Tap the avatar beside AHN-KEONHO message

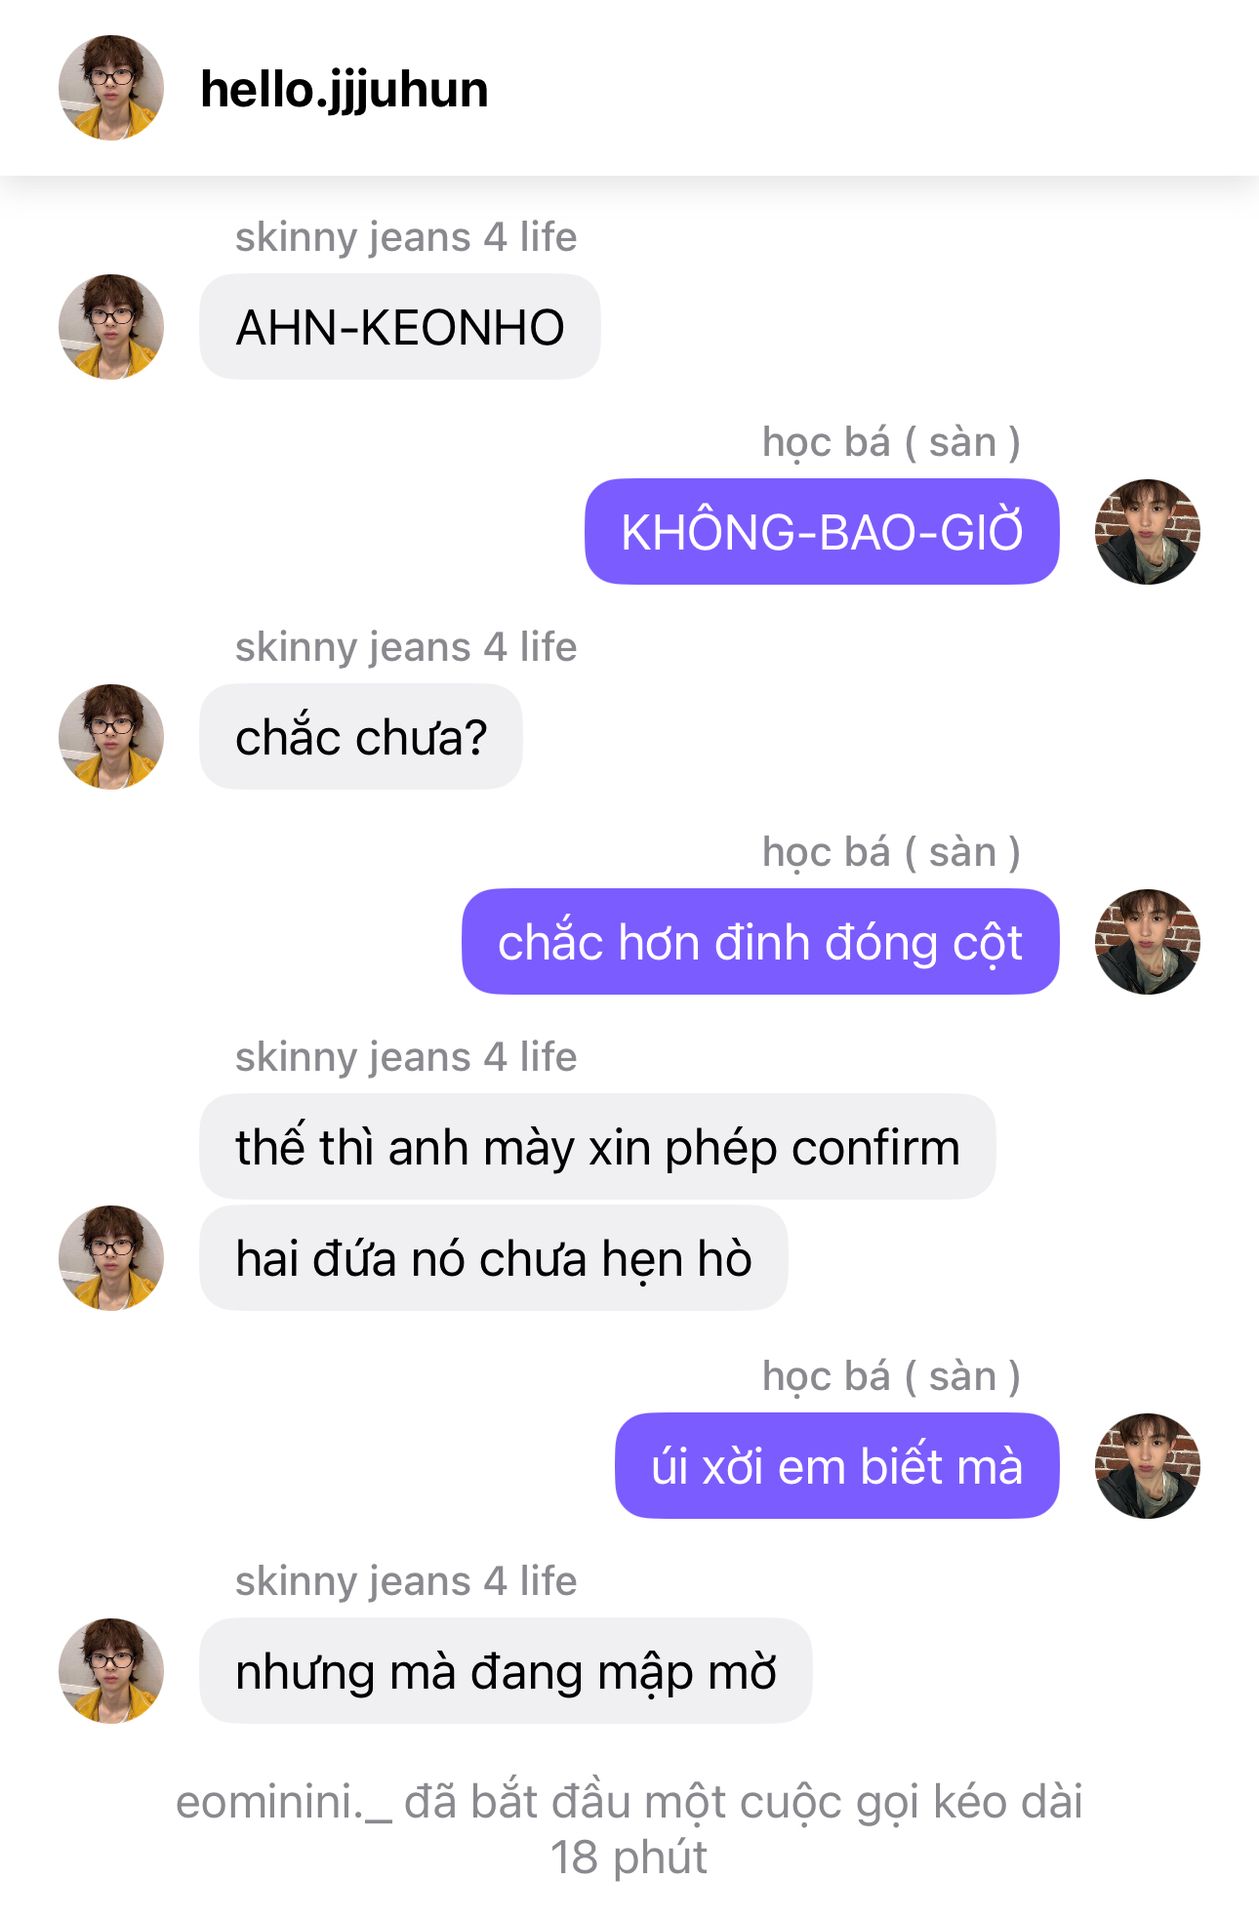click(111, 327)
